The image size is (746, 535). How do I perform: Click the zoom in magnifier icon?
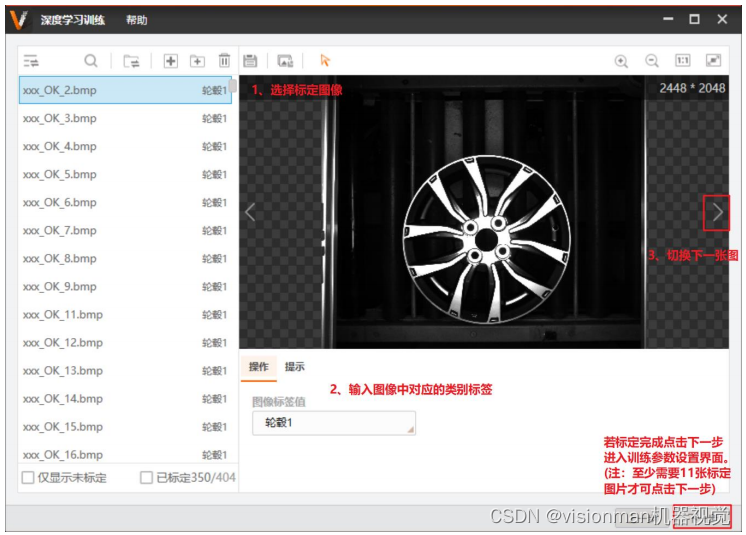click(x=621, y=61)
